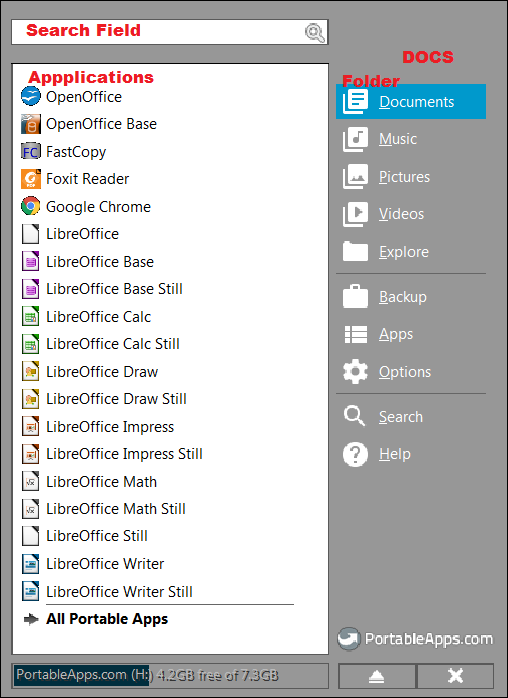Viewport: 508px width, 698px height.
Task: Launch the OpenOffice entry text
Action: (84, 97)
